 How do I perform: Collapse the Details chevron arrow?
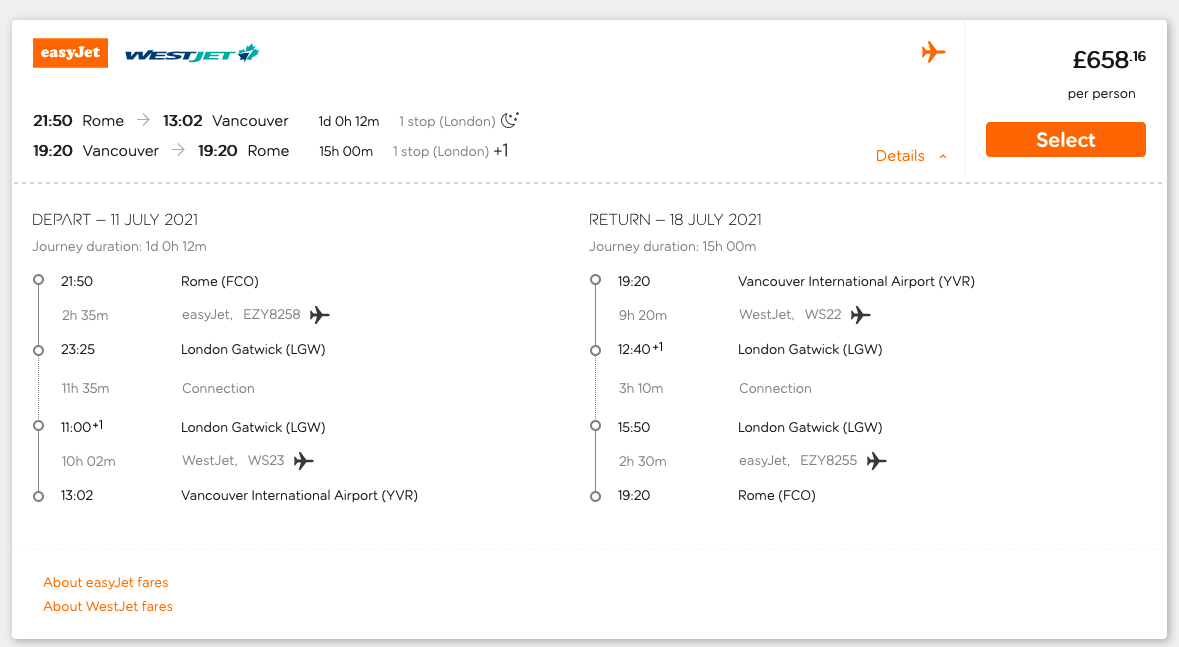pyautogui.click(x=943, y=156)
